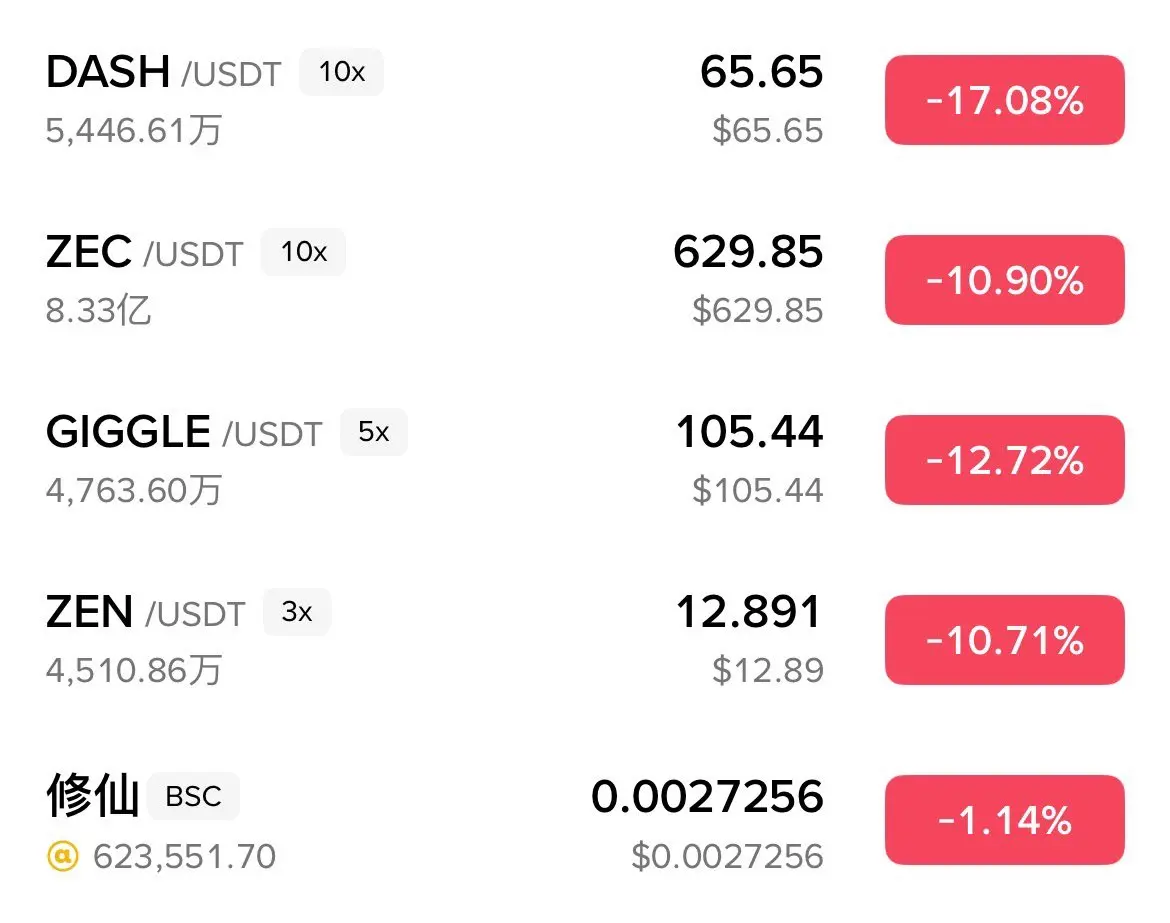Select the DASH 10x leverage tag

342,72
